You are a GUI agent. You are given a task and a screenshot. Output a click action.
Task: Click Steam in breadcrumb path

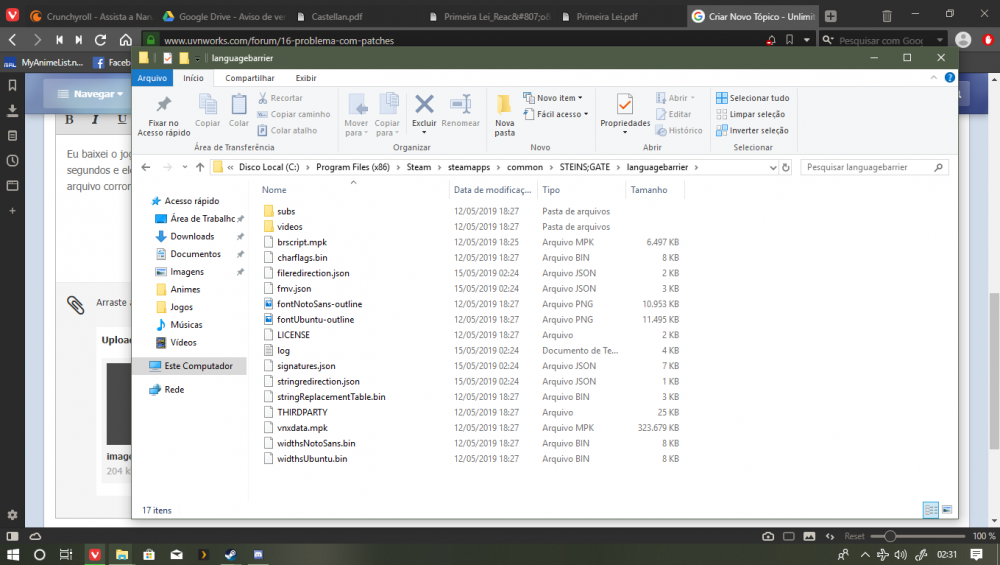pos(418,167)
